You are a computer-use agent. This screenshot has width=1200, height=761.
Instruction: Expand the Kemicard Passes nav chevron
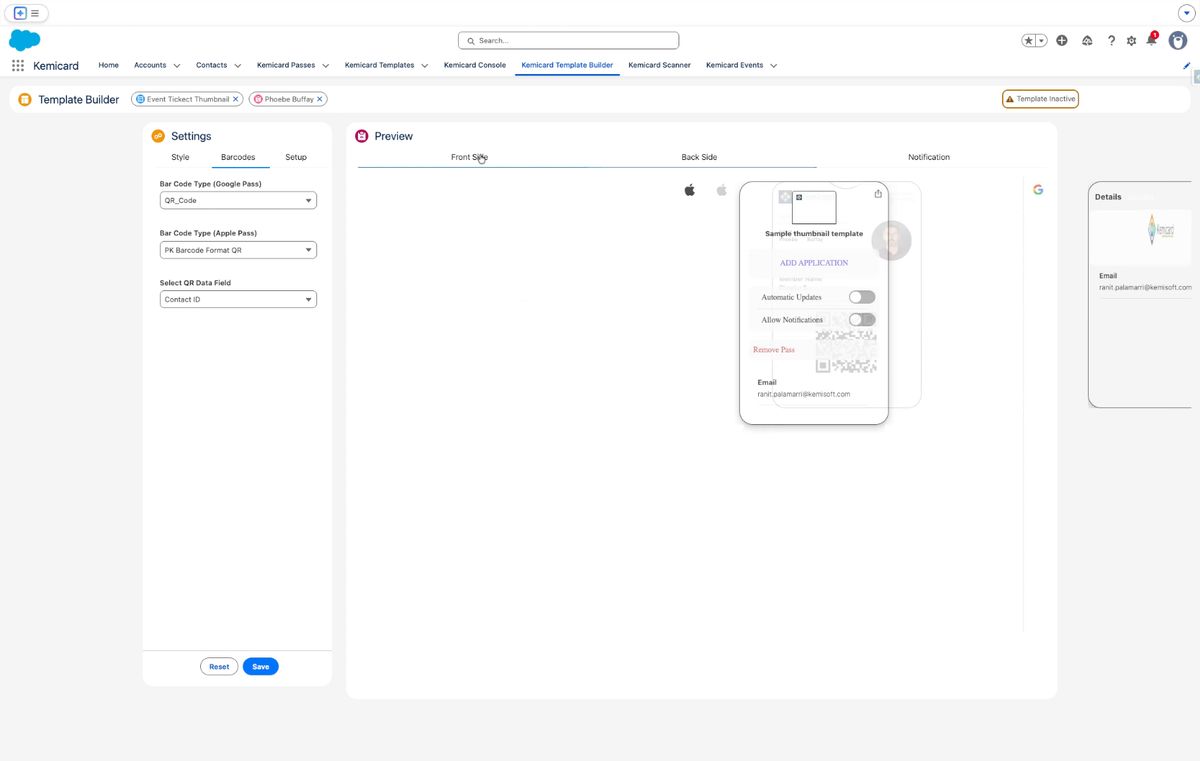[326, 66]
